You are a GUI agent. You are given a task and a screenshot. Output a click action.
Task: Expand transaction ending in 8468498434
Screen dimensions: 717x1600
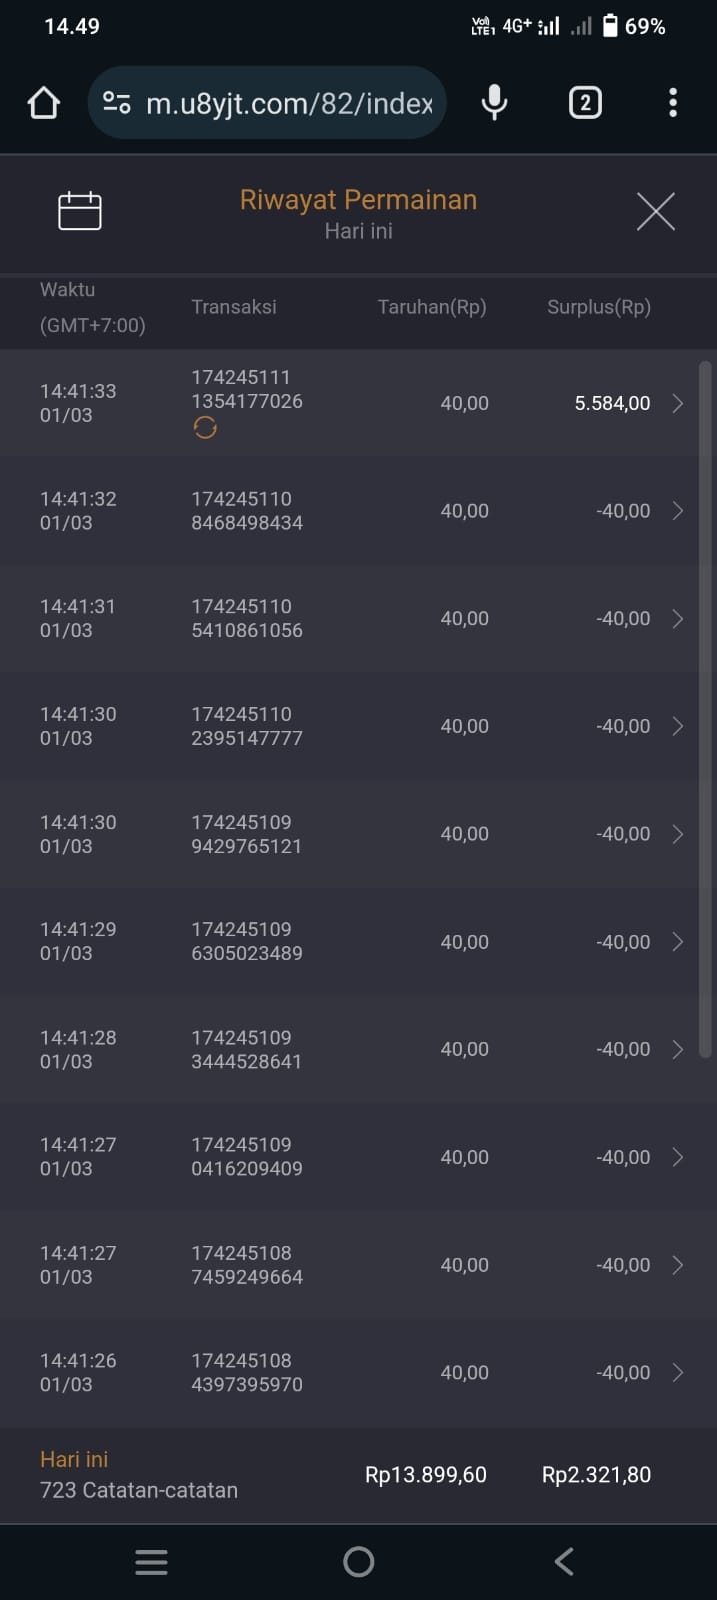677,511
